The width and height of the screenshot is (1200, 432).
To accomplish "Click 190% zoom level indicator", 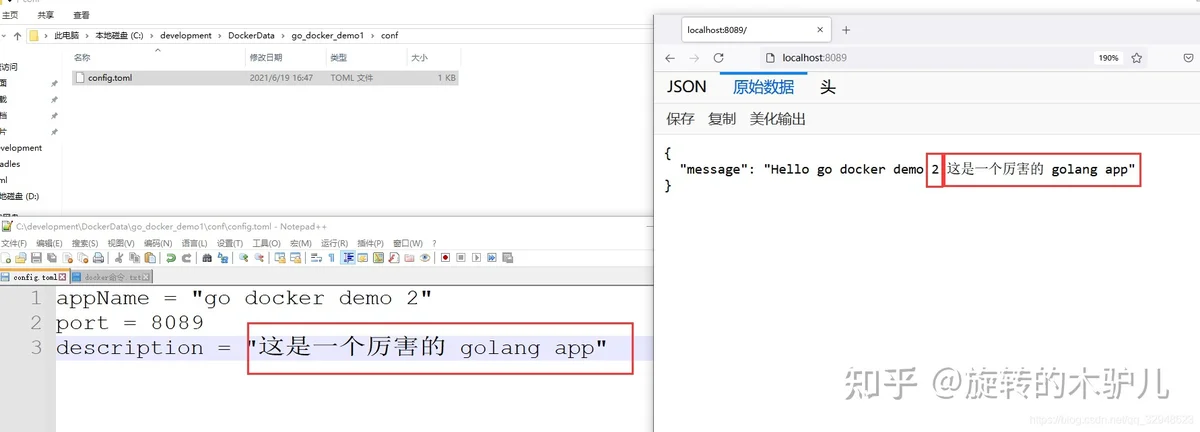I will click(x=1108, y=58).
